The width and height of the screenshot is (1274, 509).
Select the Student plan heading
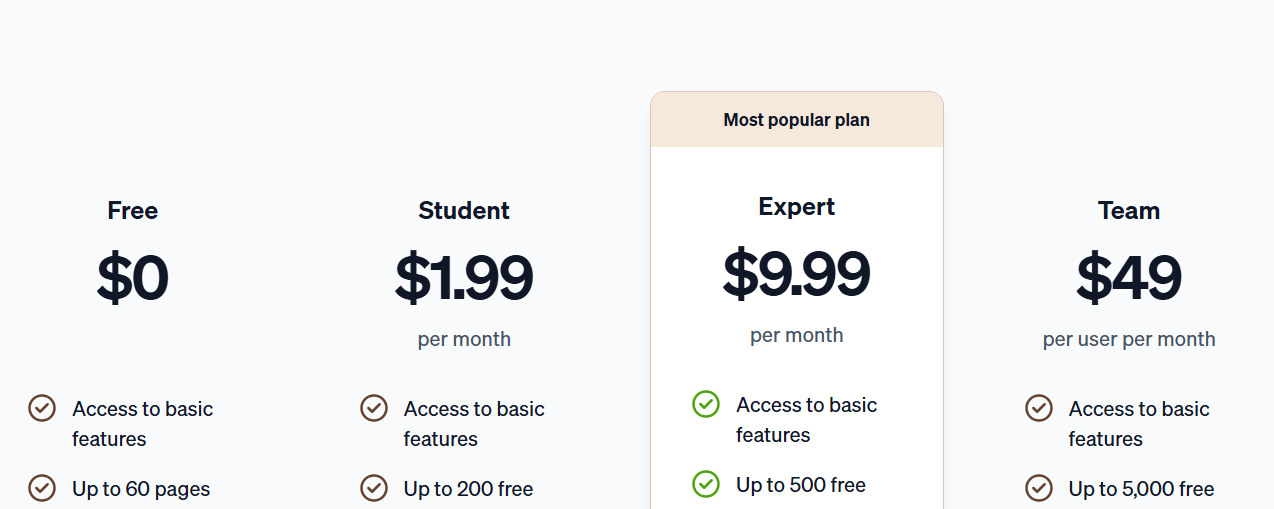tap(464, 211)
